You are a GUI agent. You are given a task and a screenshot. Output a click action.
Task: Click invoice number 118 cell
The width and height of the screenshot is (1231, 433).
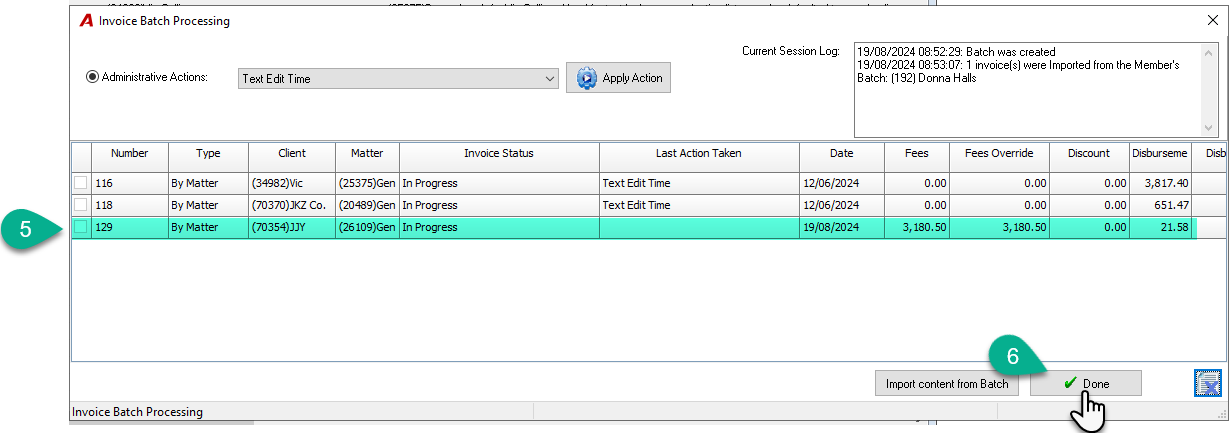(x=130, y=205)
